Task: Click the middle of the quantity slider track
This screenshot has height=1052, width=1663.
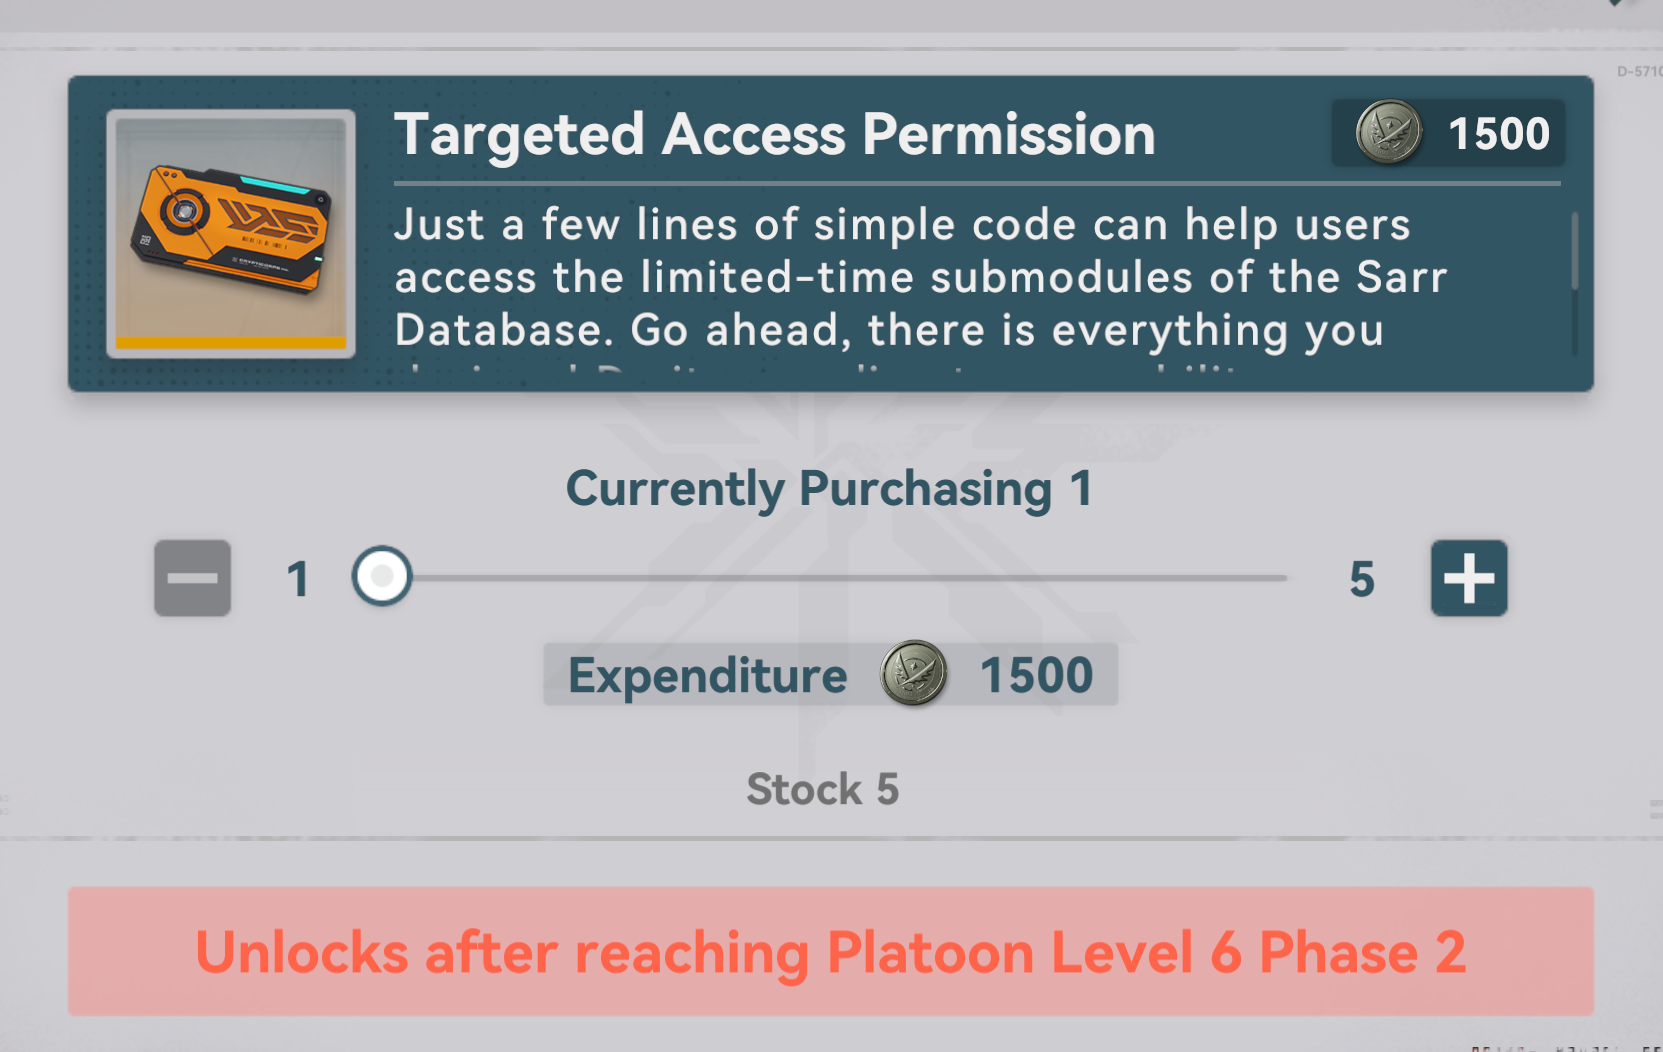Action: point(835,578)
